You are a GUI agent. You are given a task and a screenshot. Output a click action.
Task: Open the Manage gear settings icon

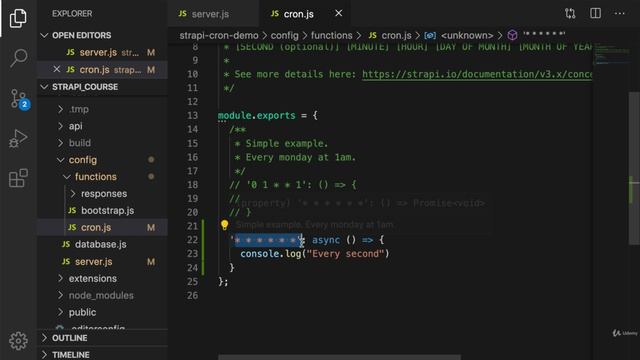pyautogui.click(x=18, y=340)
